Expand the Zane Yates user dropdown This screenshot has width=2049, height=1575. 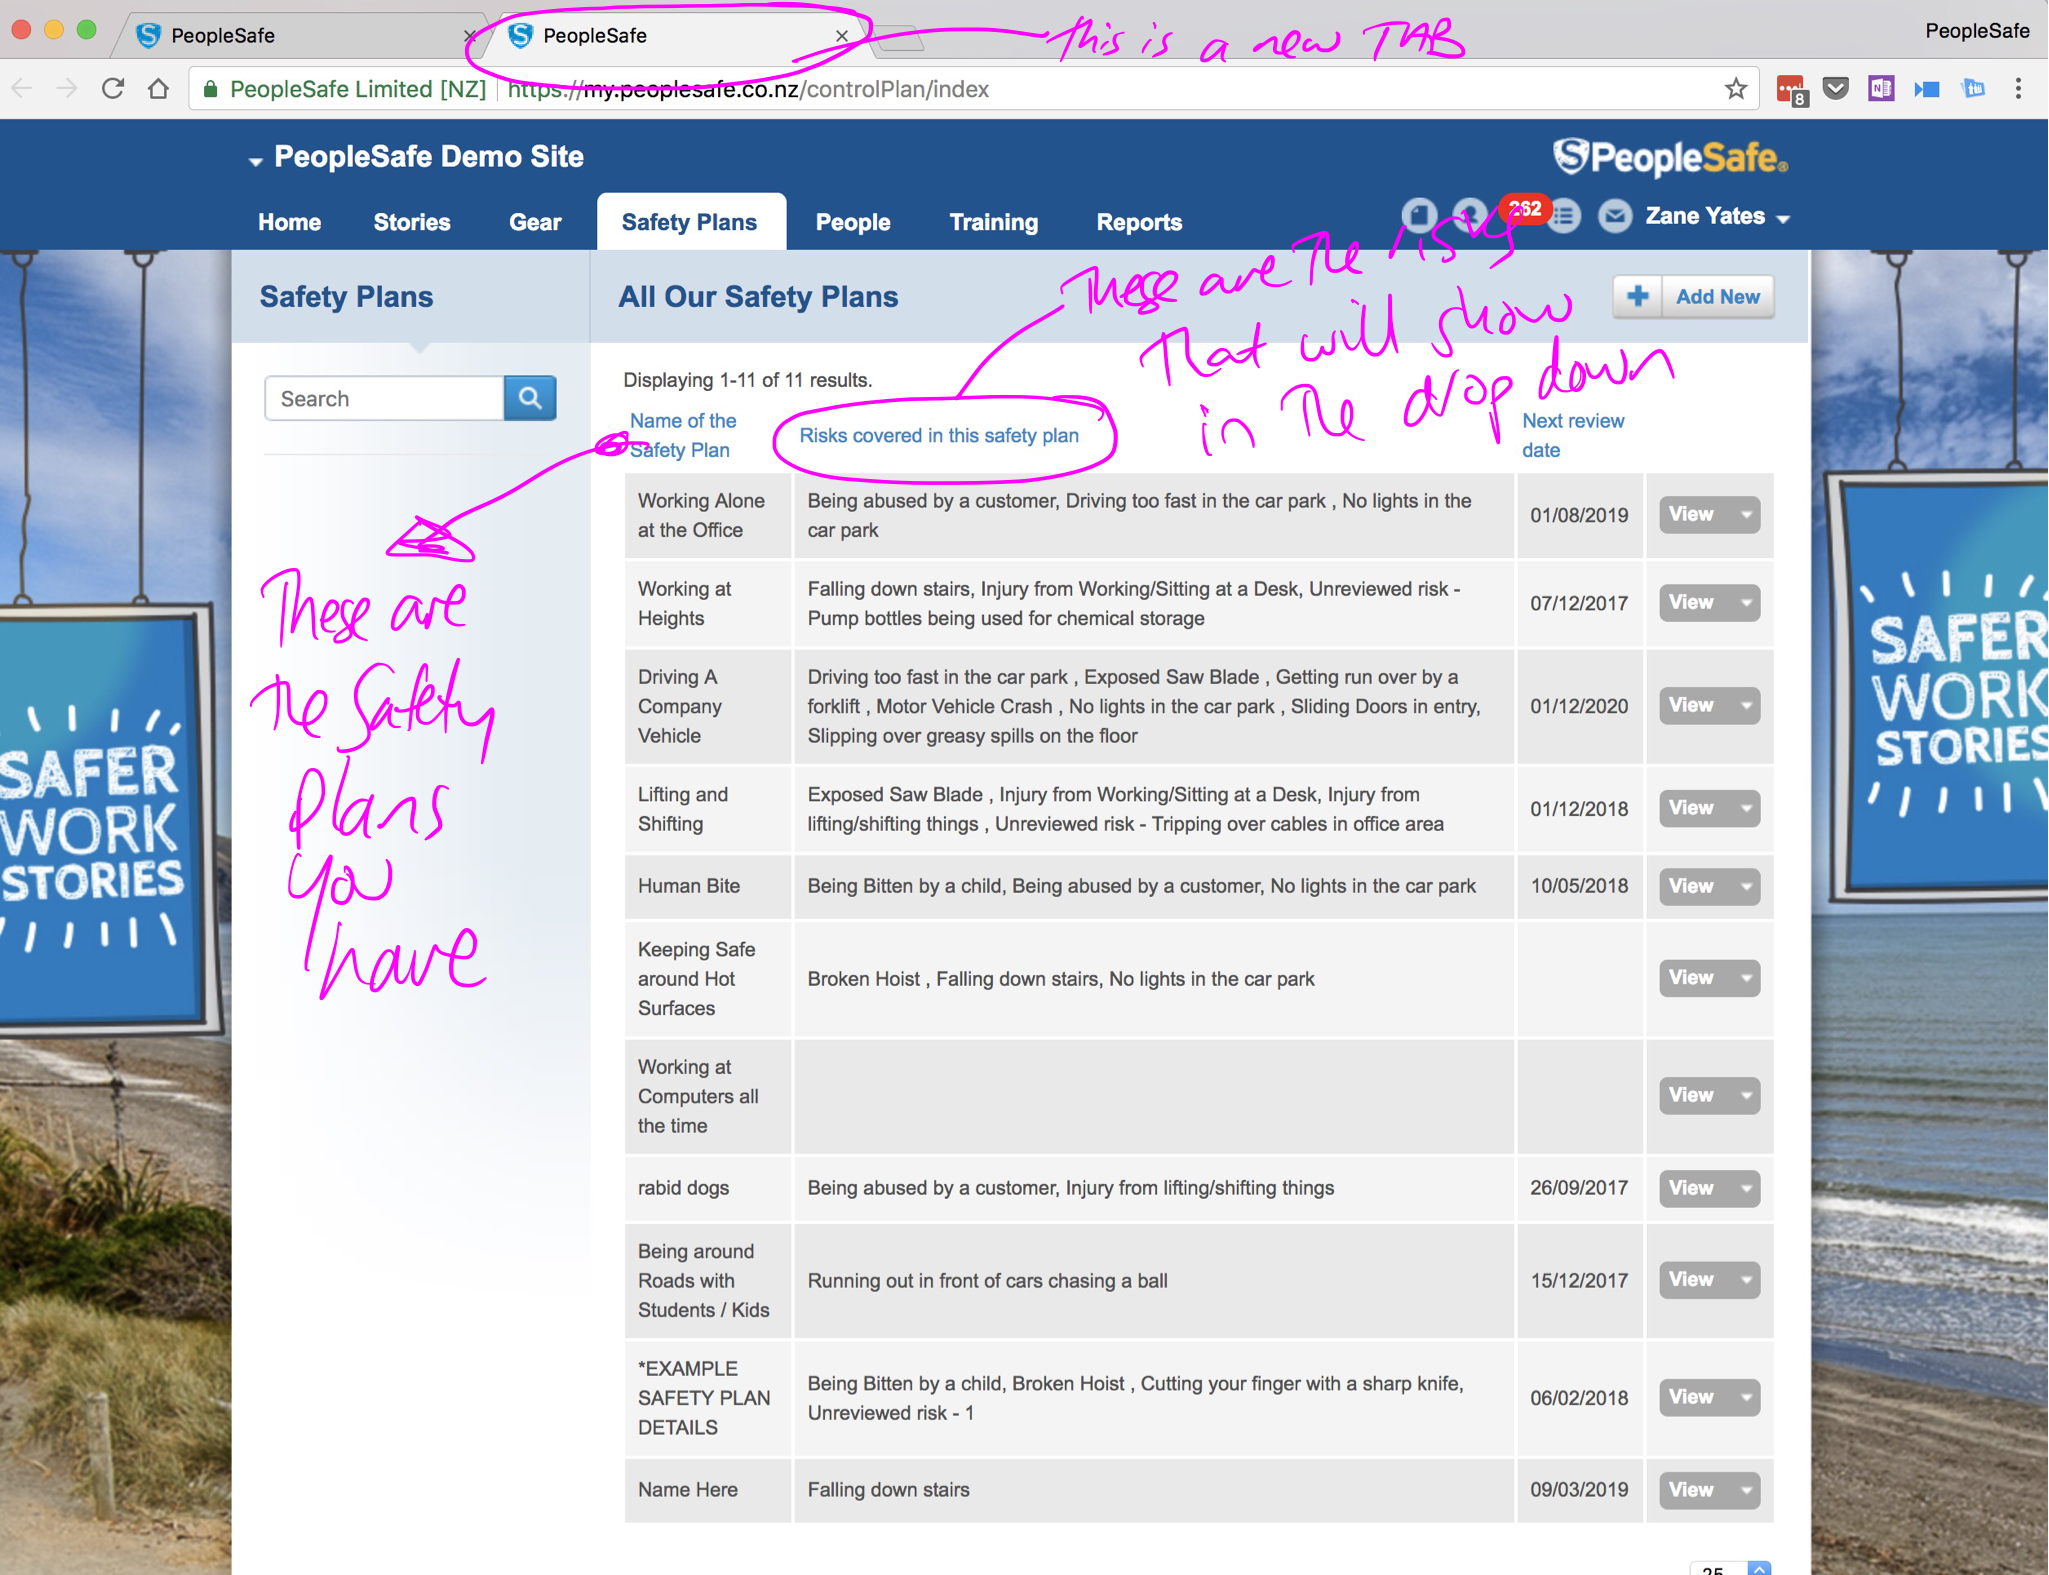[1783, 218]
